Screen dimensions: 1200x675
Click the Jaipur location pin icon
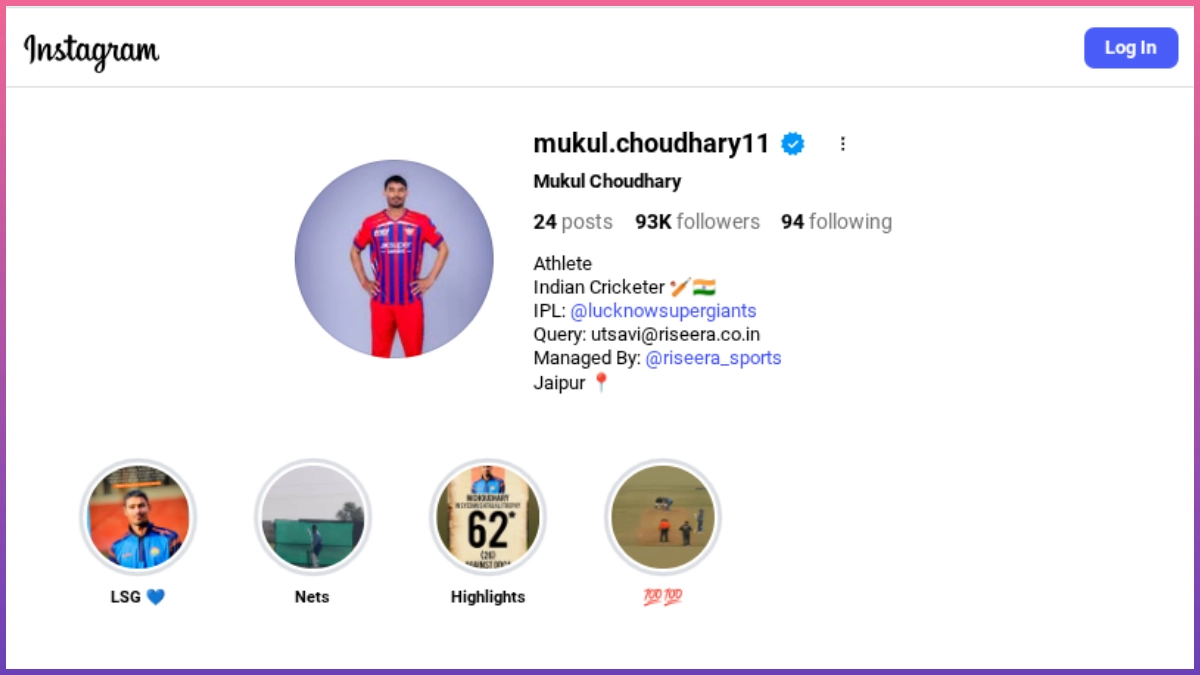point(601,382)
